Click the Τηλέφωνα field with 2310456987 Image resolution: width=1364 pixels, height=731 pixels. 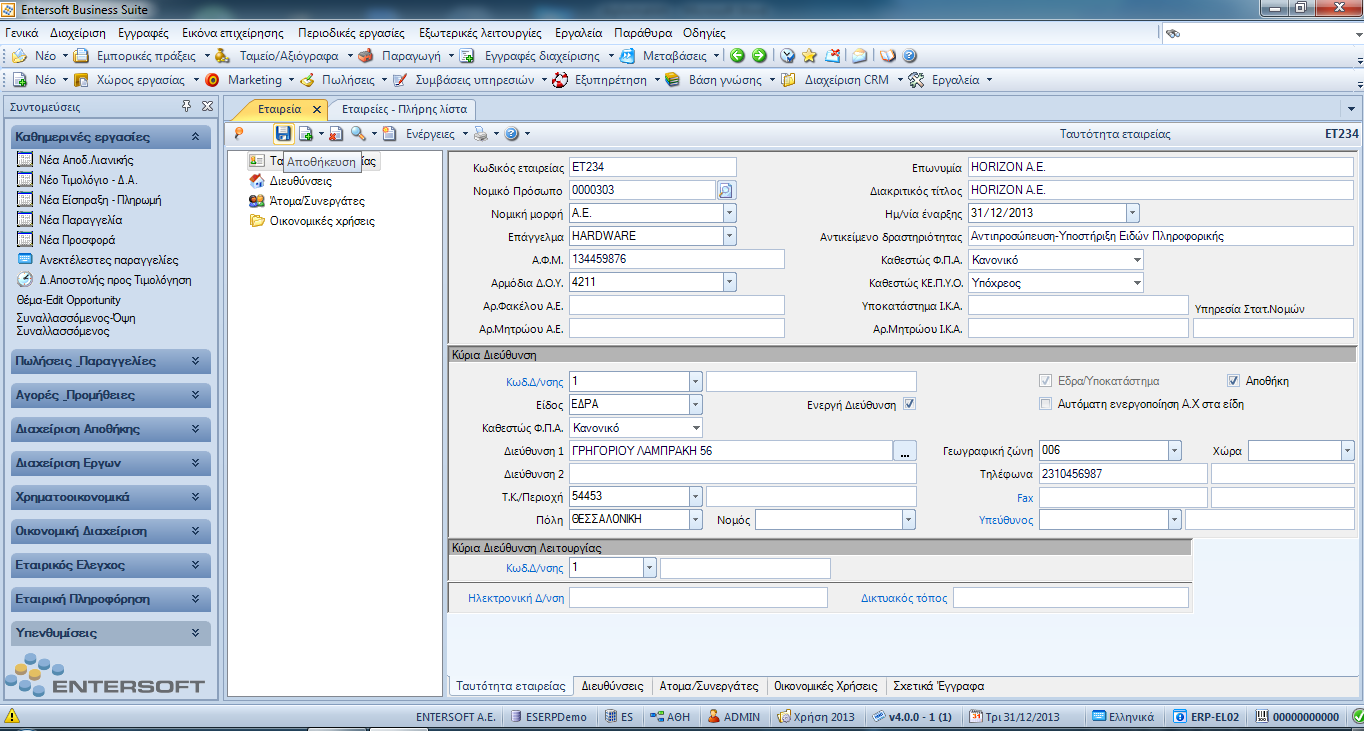[1123, 474]
